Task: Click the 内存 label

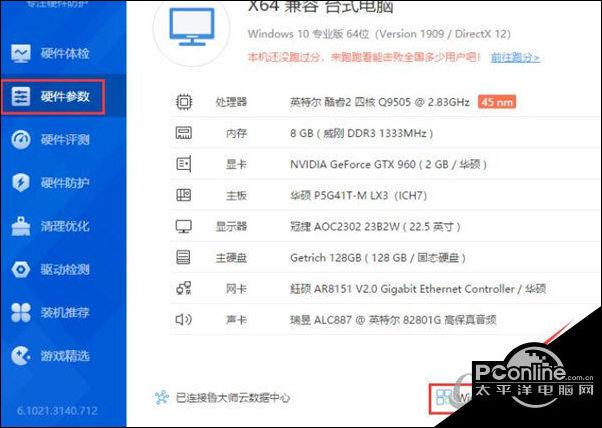Action: pyautogui.click(x=236, y=134)
